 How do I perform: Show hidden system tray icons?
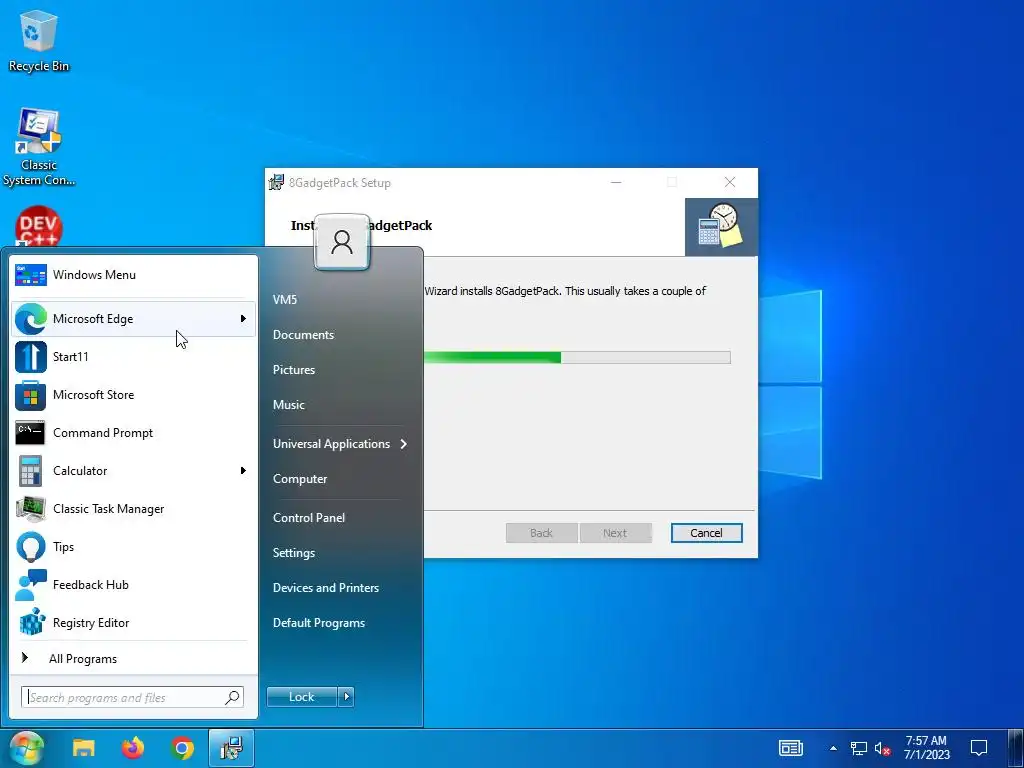(833, 748)
